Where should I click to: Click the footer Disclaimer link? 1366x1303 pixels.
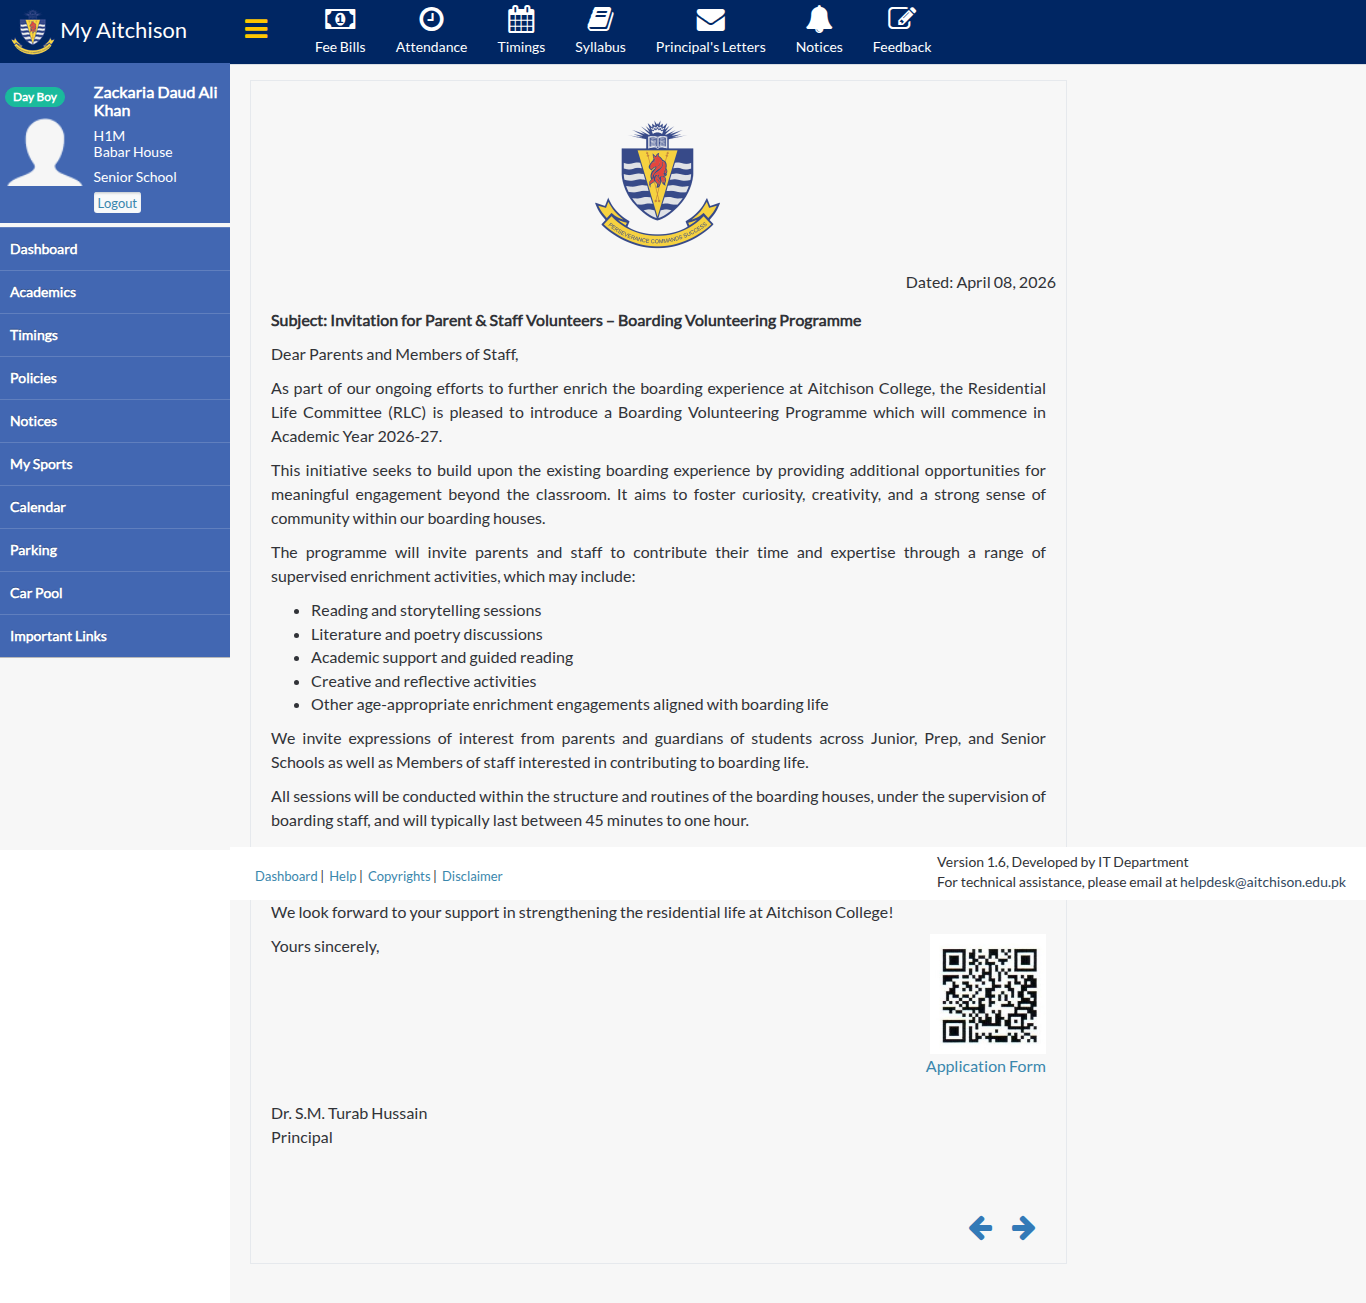tap(472, 876)
